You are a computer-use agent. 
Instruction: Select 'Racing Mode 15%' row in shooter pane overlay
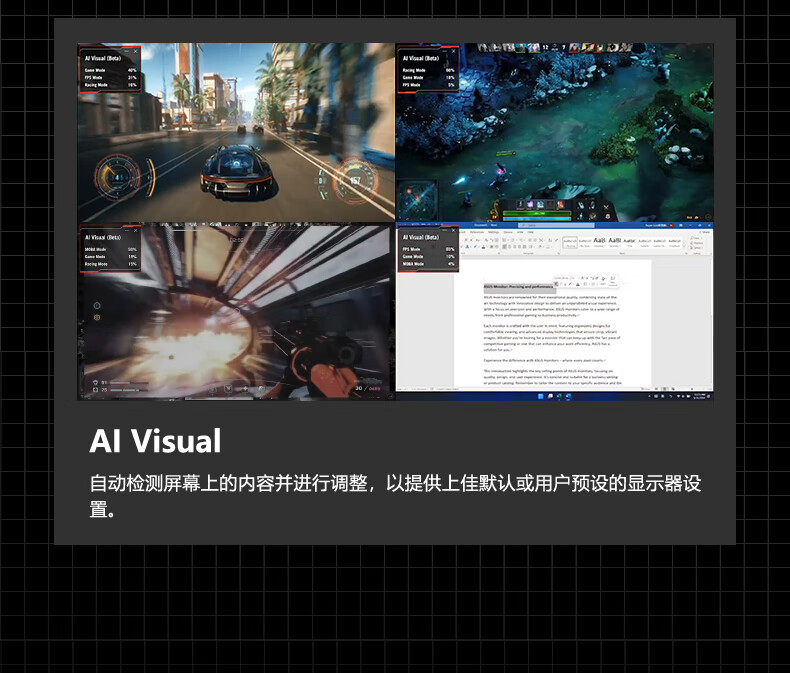pyautogui.click(x=110, y=264)
